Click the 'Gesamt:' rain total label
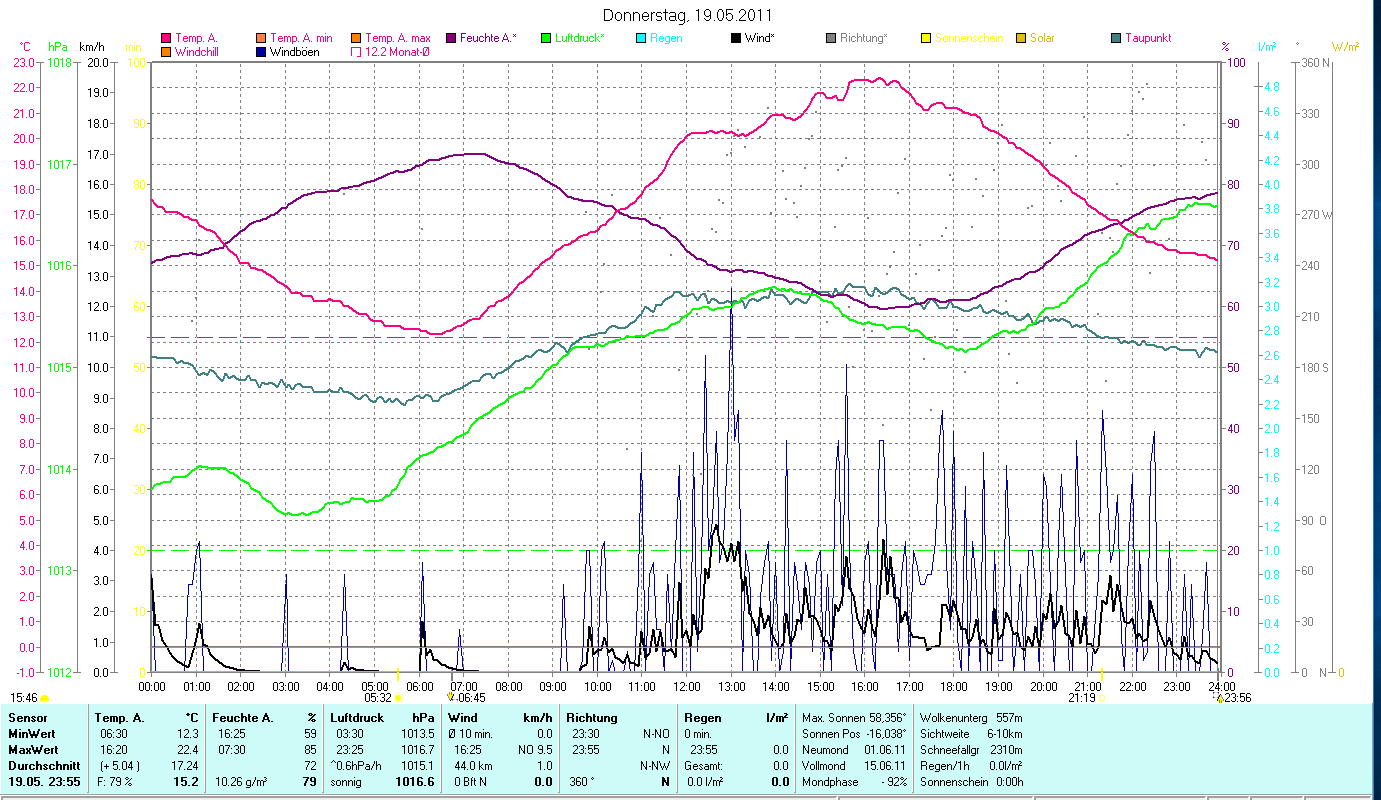The height and width of the screenshot is (800, 1381). click(x=701, y=765)
